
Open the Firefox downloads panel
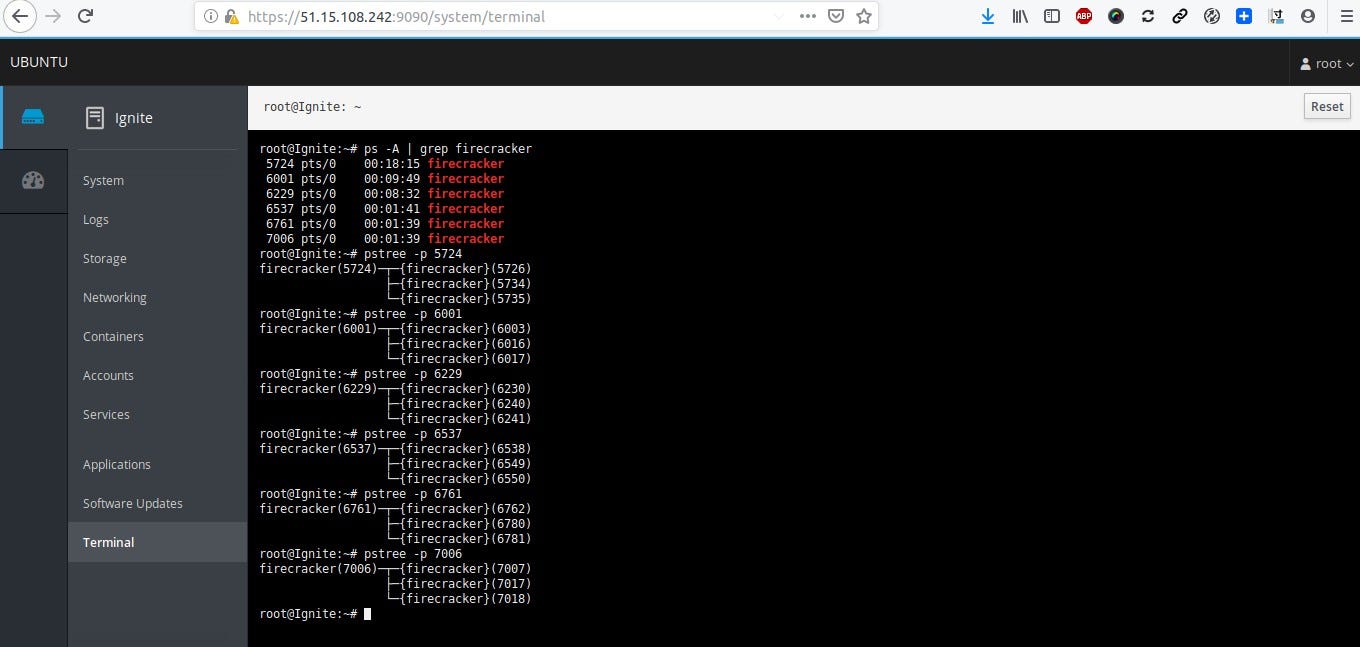click(988, 16)
